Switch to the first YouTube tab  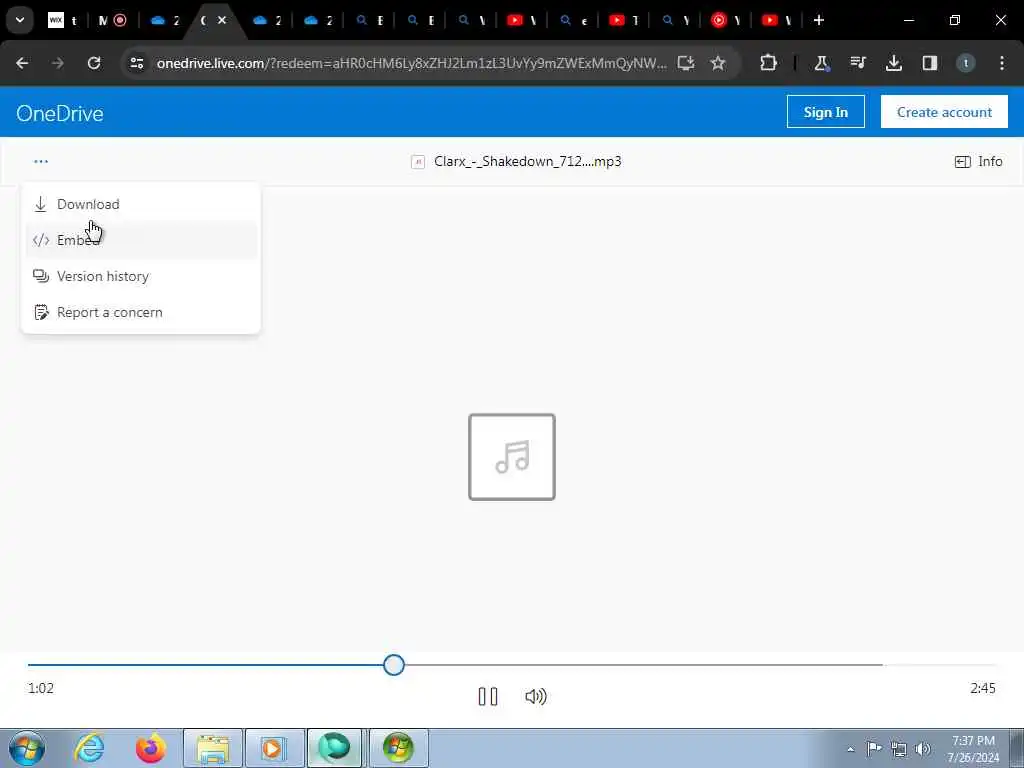coord(521,20)
